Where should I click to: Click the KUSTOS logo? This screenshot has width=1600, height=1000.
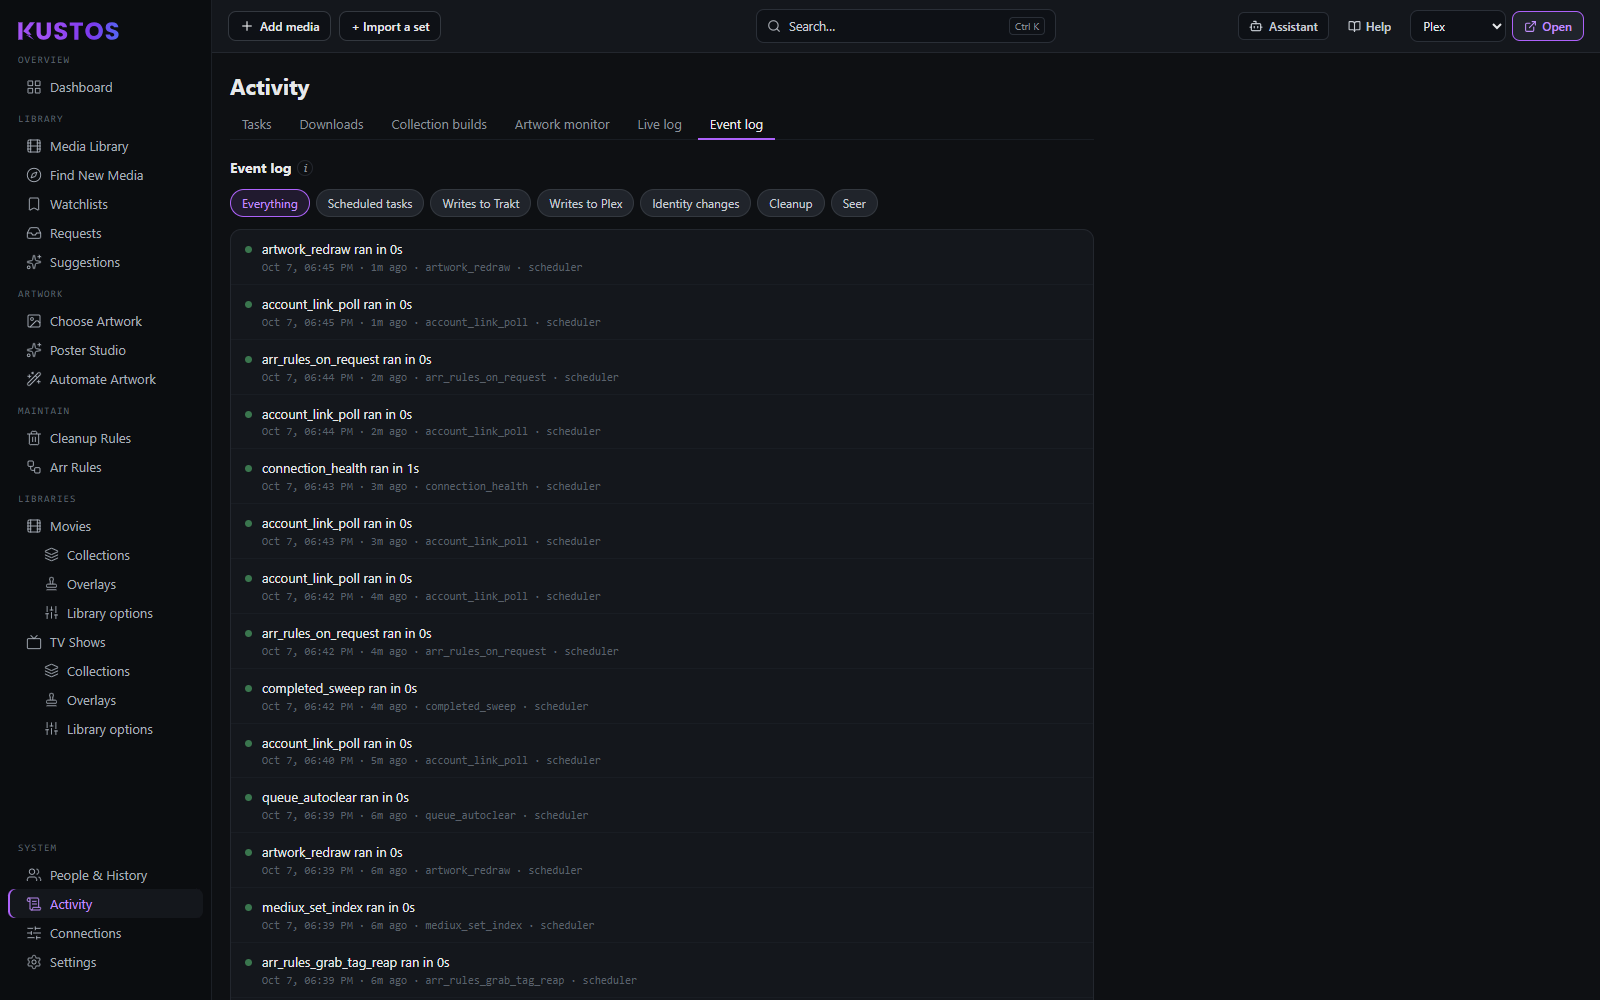(68, 31)
